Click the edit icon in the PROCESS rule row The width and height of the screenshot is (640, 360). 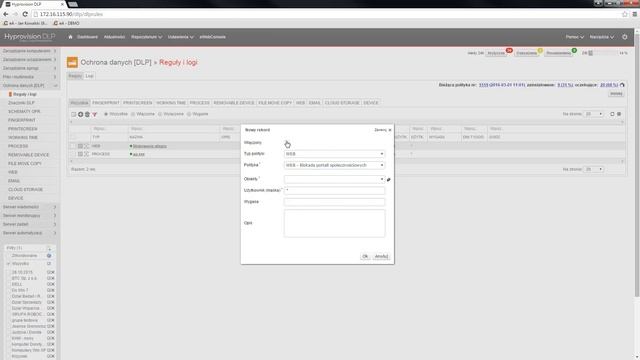pyautogui.click(x=80, y=154)
